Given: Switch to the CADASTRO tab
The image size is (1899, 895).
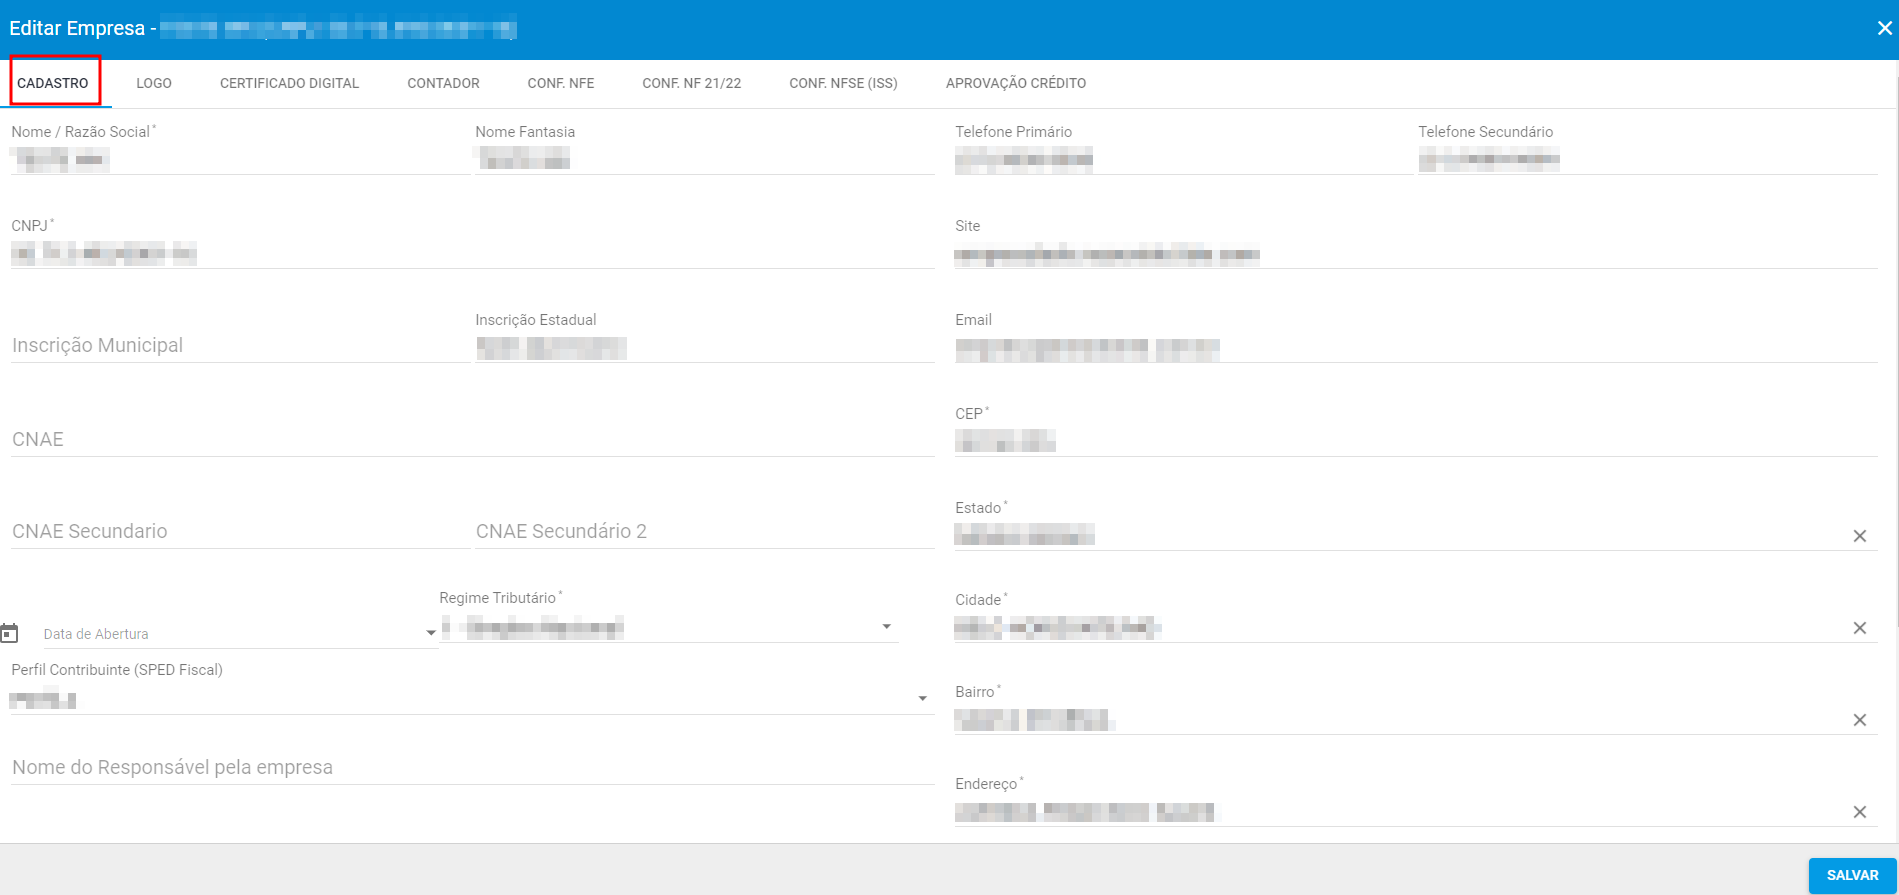Looking at the screenshot, I should (x=53, y=83).
